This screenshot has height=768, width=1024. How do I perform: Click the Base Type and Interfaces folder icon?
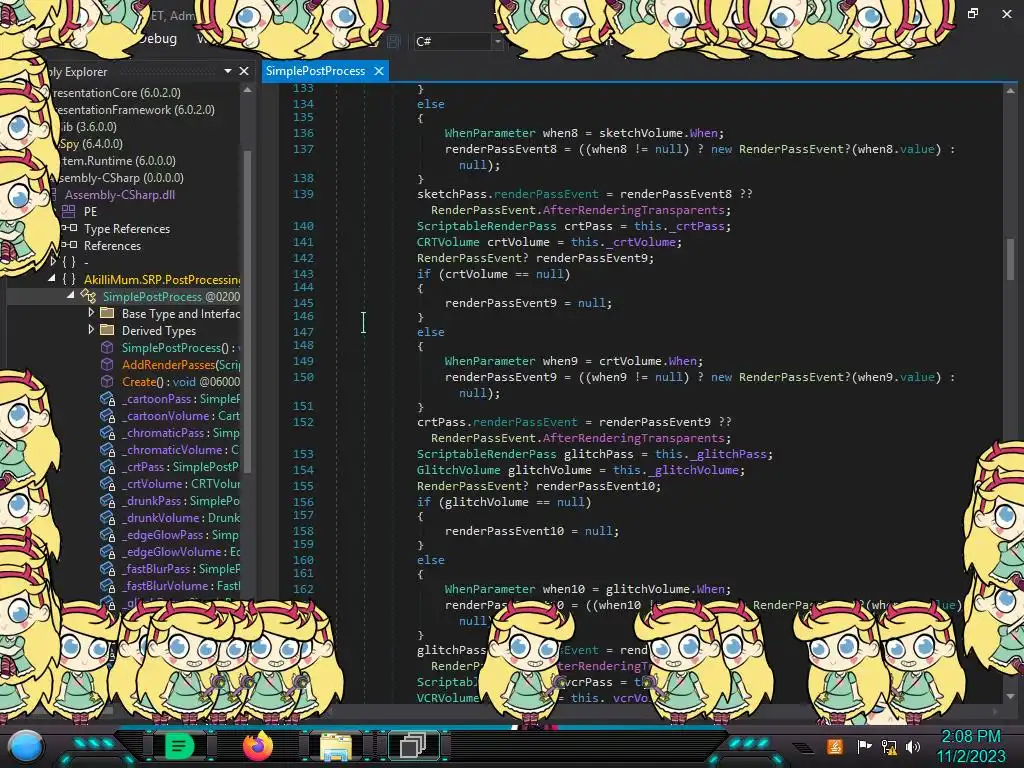(x=107, y=313)
